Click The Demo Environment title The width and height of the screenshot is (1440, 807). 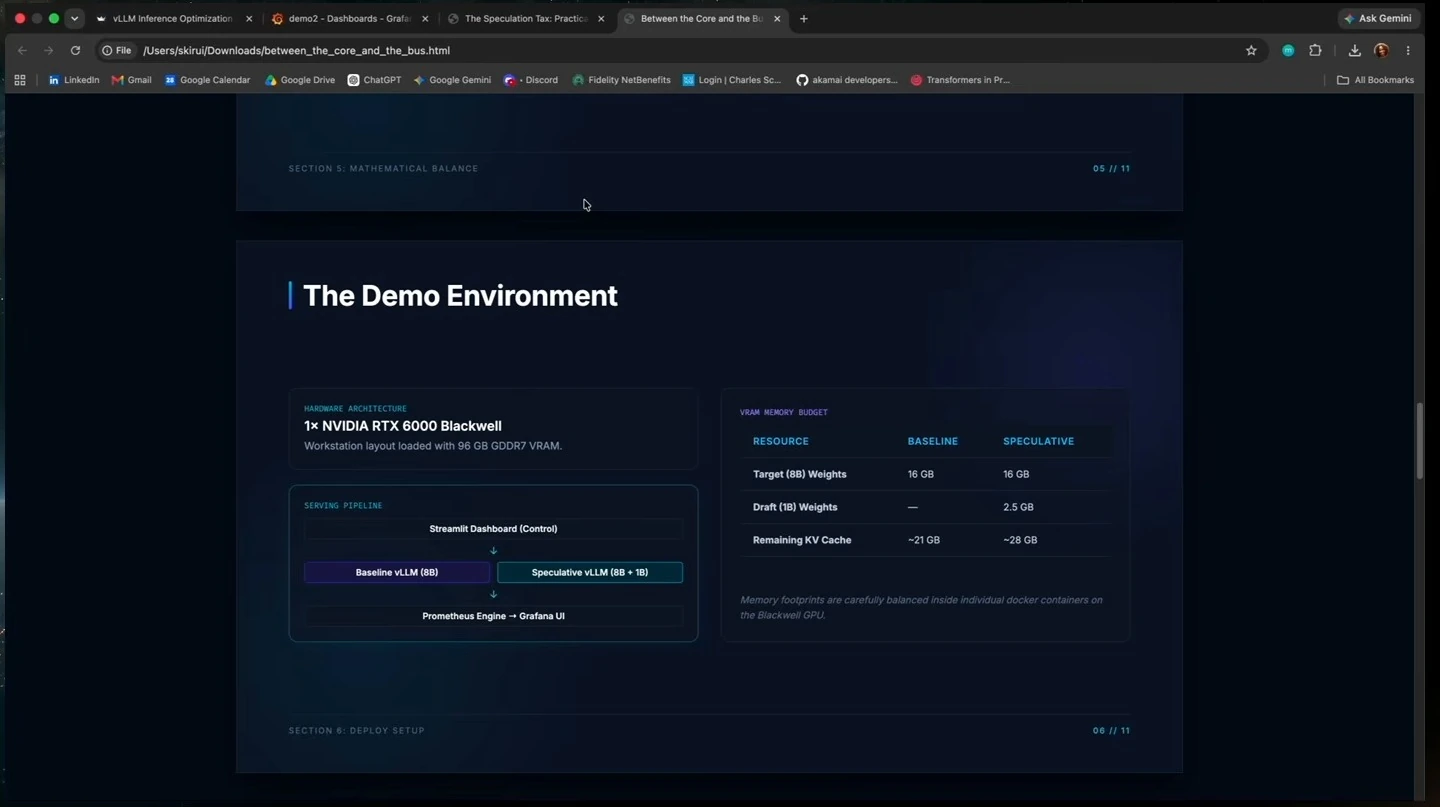point(460,296)
